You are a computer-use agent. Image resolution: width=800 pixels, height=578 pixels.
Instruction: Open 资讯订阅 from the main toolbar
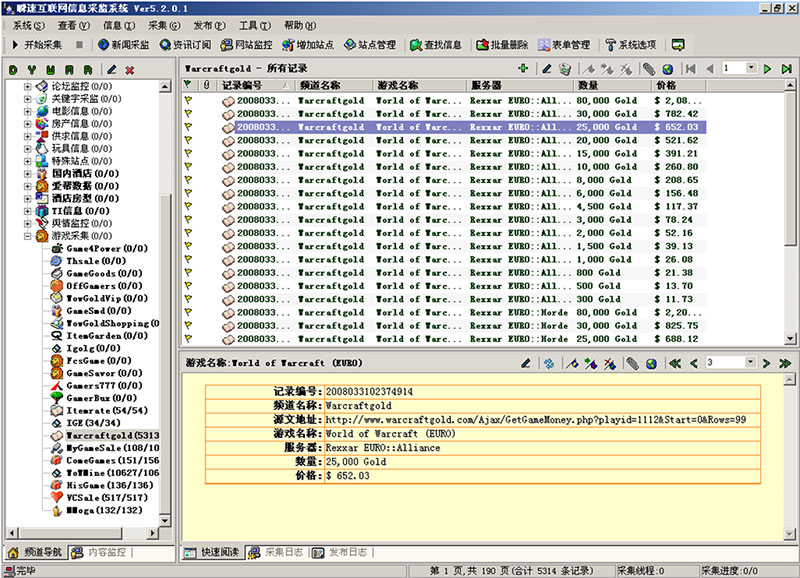(185, 45)
